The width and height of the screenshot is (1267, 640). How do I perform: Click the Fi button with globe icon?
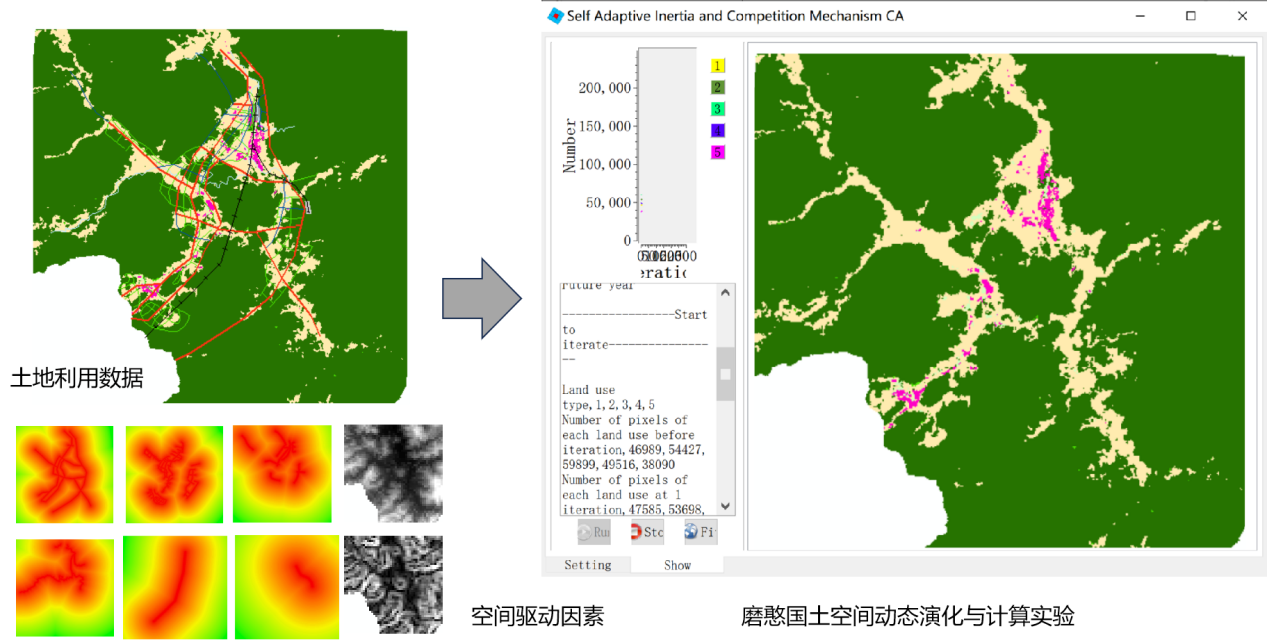point(700,532)
